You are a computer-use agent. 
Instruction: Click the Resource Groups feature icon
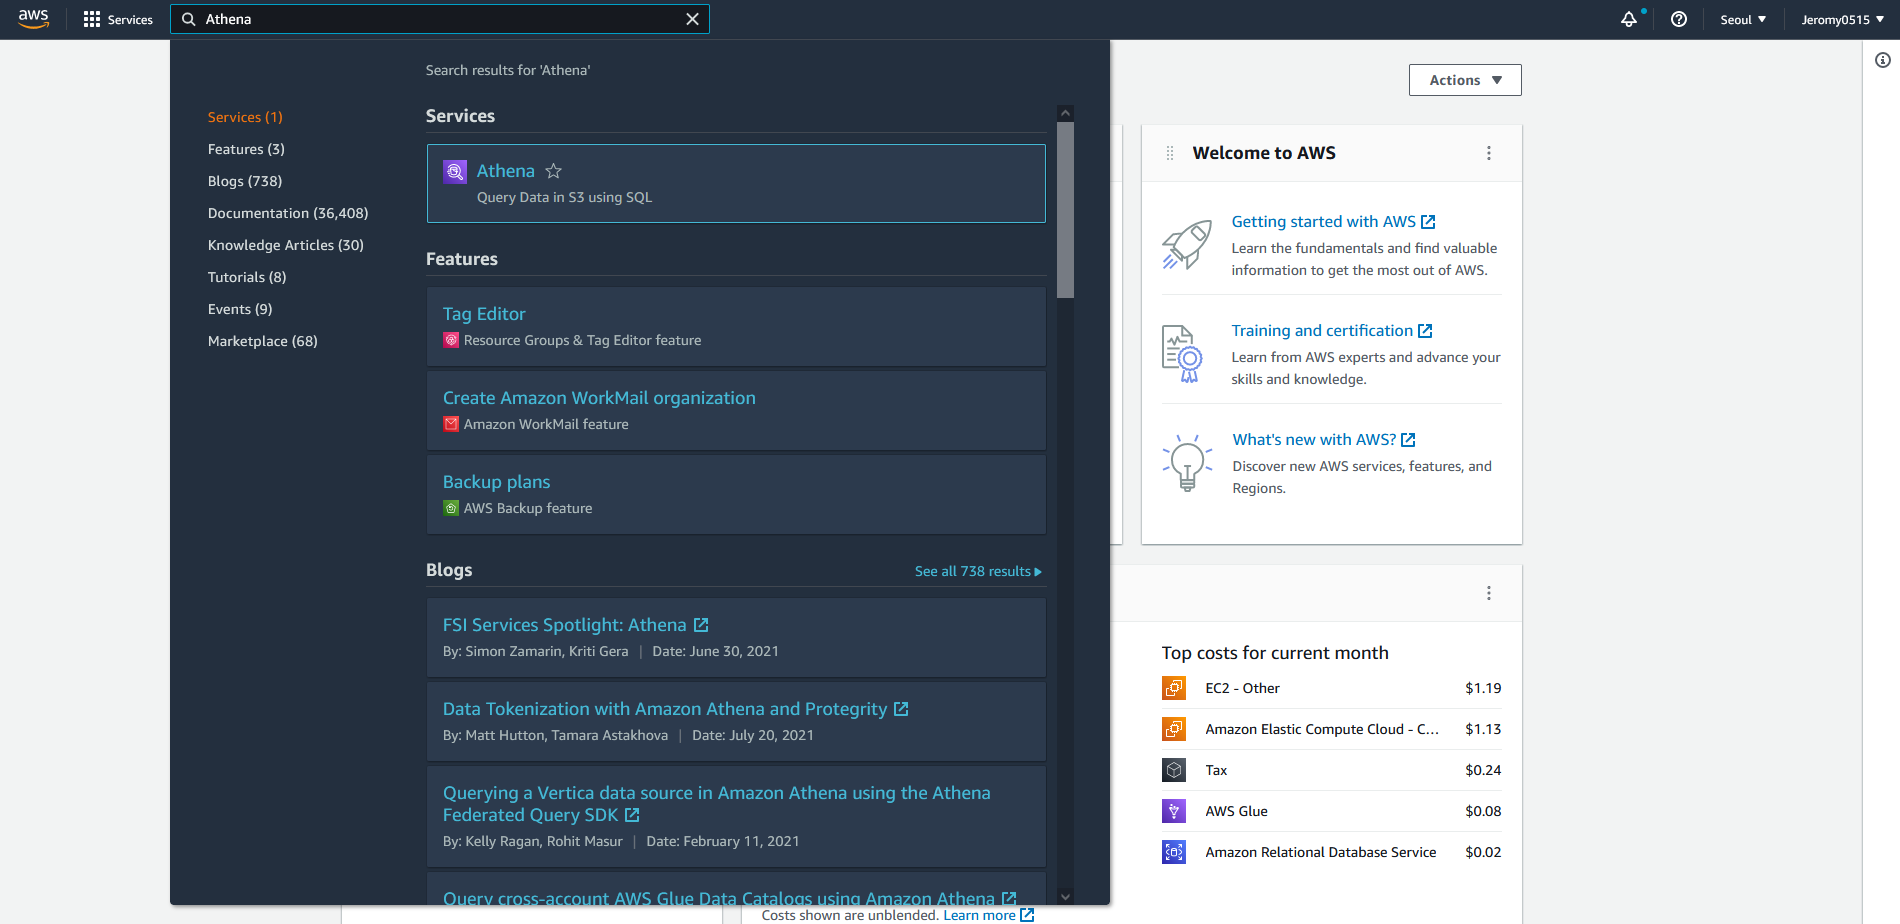[x=451, y=340]
